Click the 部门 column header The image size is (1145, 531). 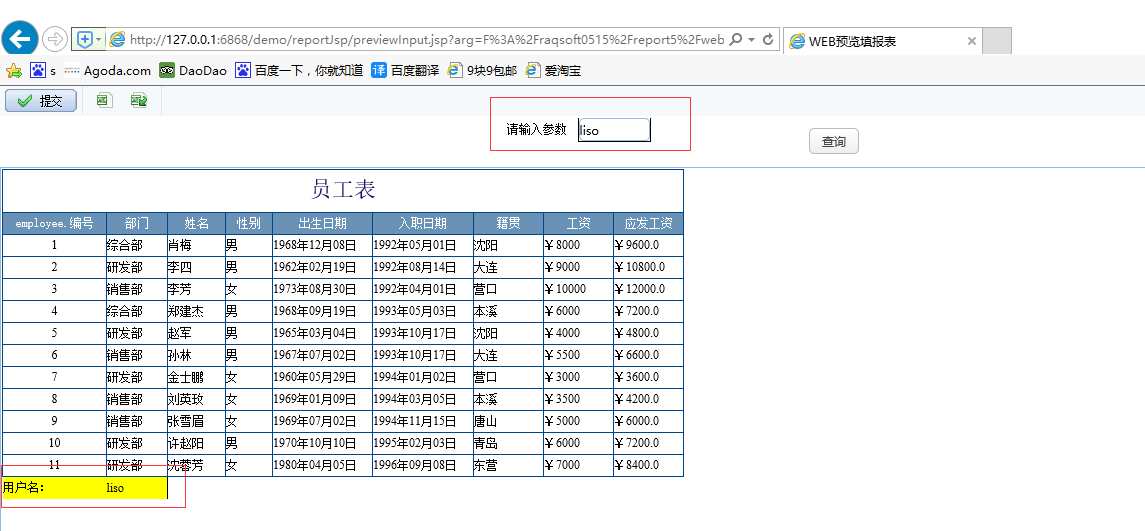137,223
